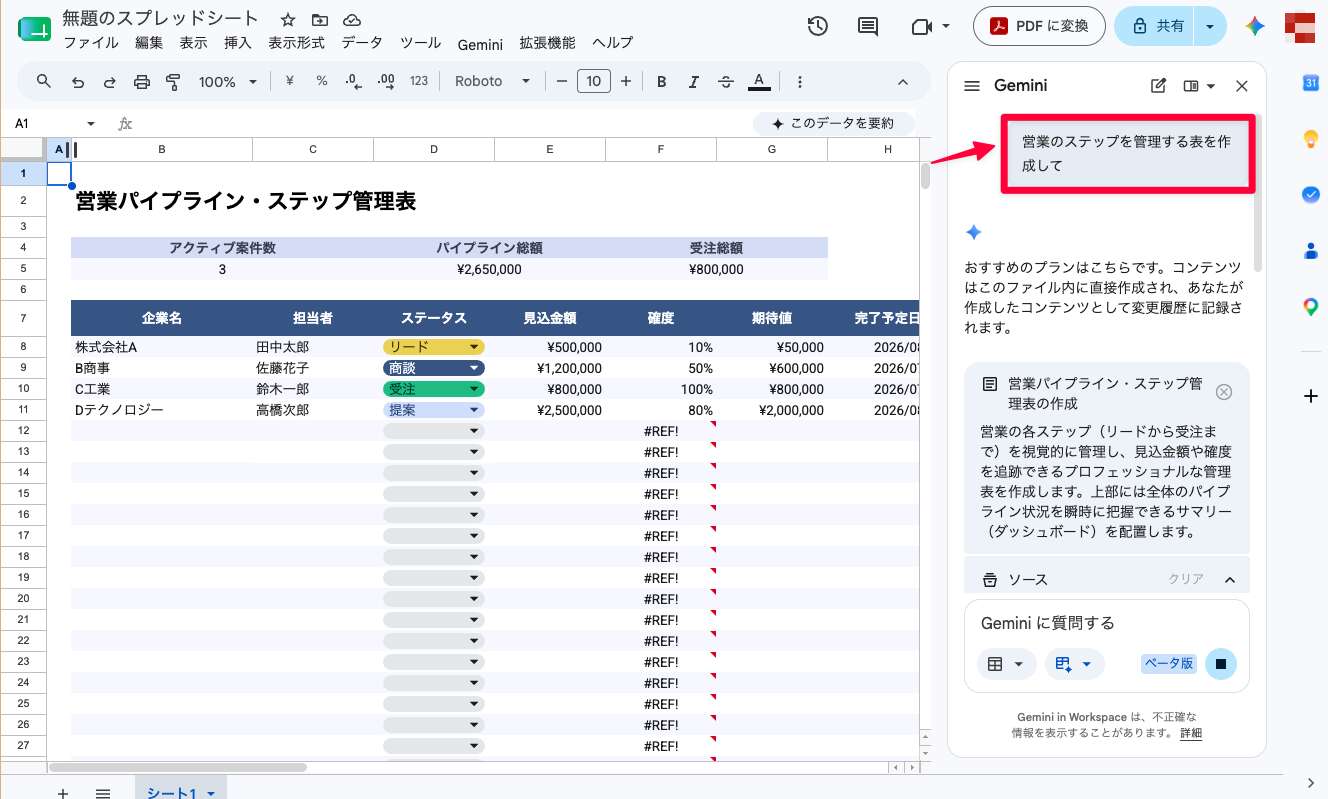
Task: Close the Gemini side panel
Action: [x=1242, y=86]
